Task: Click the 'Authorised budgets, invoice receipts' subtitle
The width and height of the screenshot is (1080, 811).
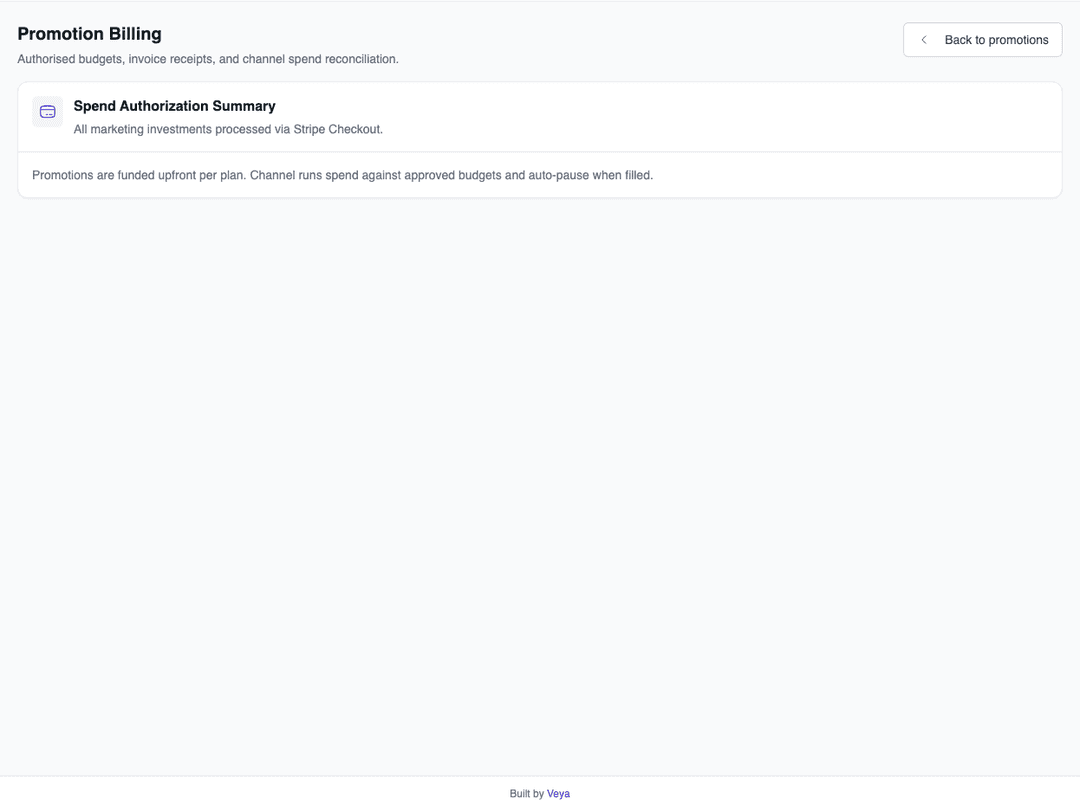Action: tap(208, 59)
